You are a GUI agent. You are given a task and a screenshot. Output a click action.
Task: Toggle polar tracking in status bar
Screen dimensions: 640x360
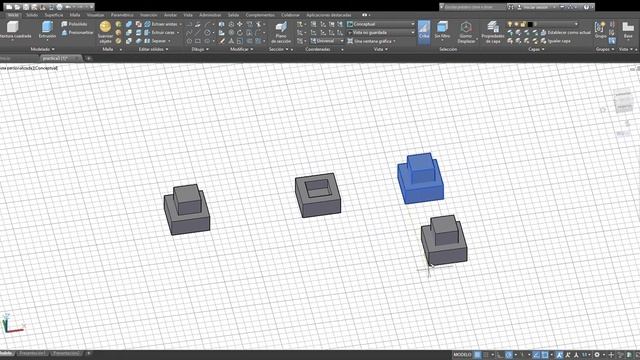(509, 355)
